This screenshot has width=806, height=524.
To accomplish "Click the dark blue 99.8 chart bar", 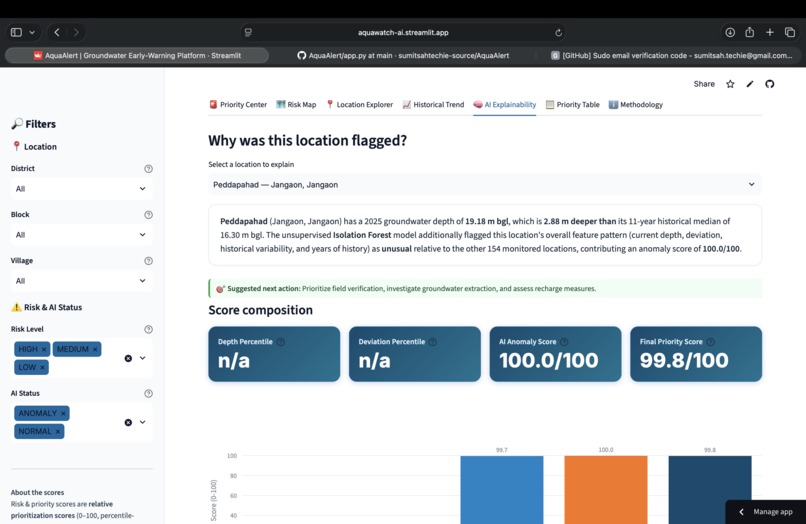I will pyautogui.click(x=710, y=490).
